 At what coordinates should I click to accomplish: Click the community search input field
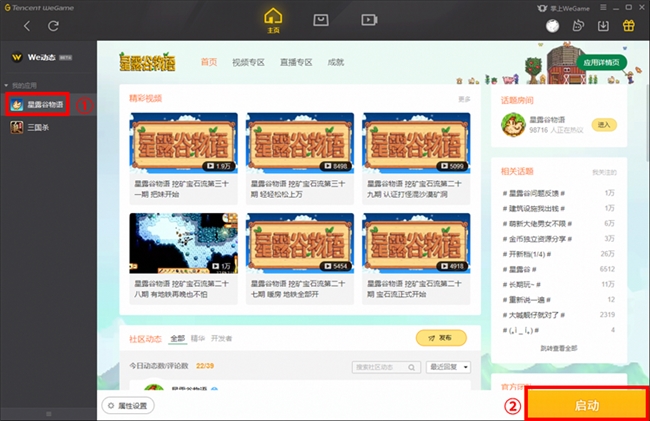386,367
